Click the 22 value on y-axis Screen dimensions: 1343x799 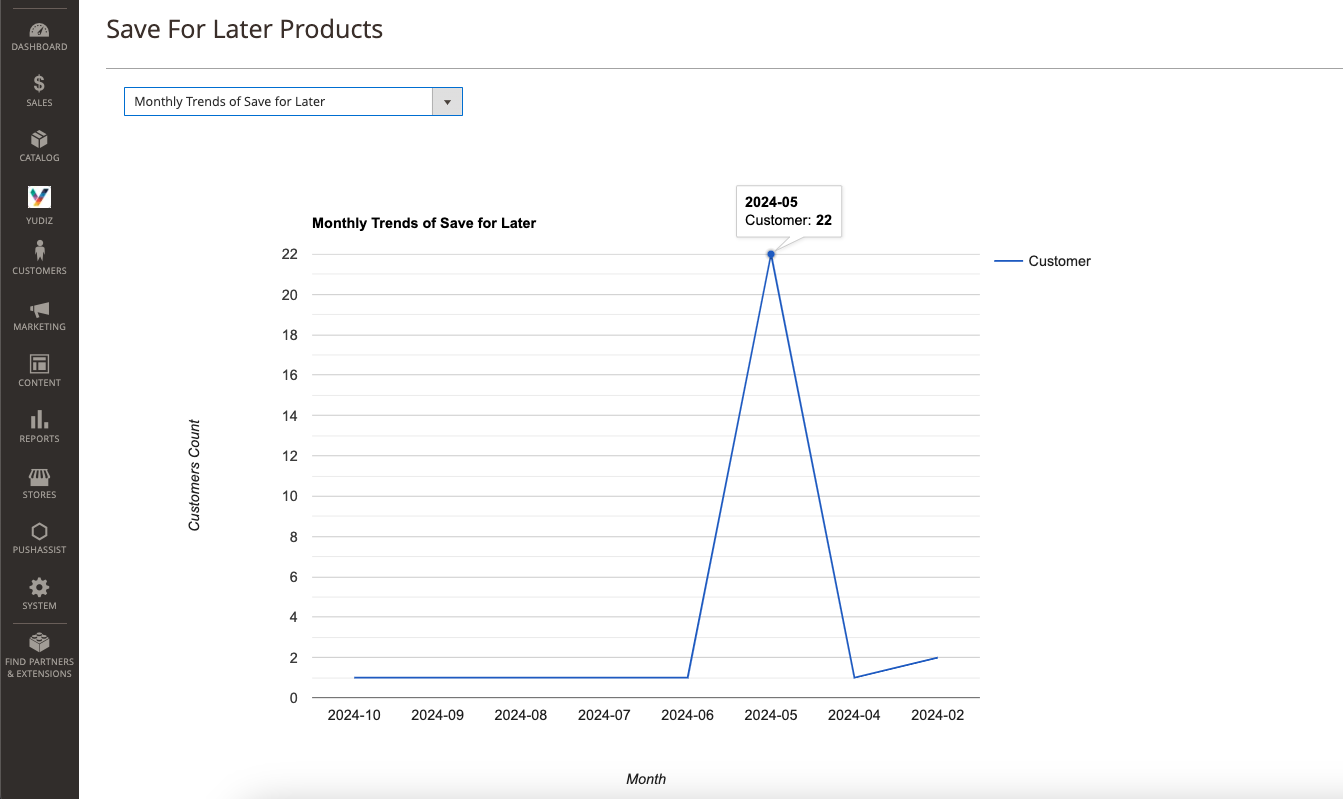tap(290, 254)
